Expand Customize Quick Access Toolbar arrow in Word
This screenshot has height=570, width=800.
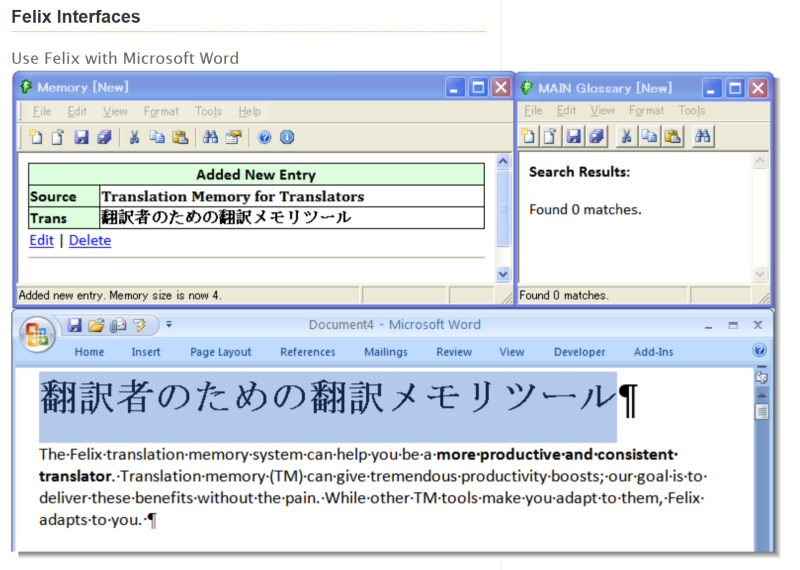pyautogui.click(x=169, y=324)
